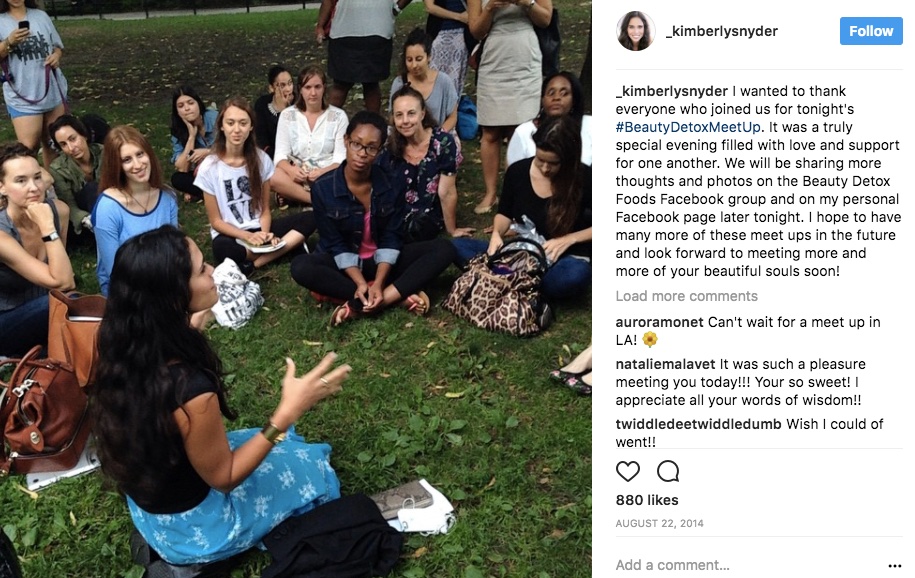The image size is (915, 578).
Task: Open twiddledeetwiddledumb commenter profile
Action: [x=699, y=424]
